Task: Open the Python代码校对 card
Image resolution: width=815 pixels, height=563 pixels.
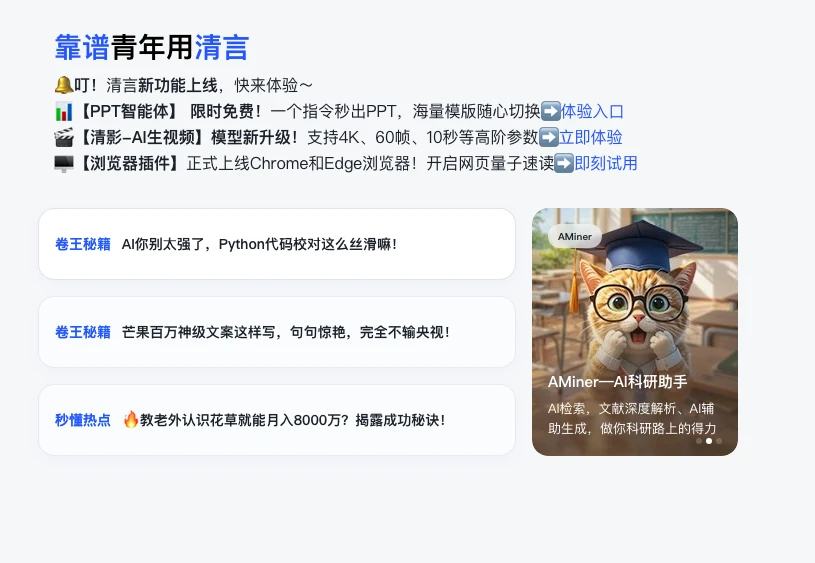Action: click(277, 244)
